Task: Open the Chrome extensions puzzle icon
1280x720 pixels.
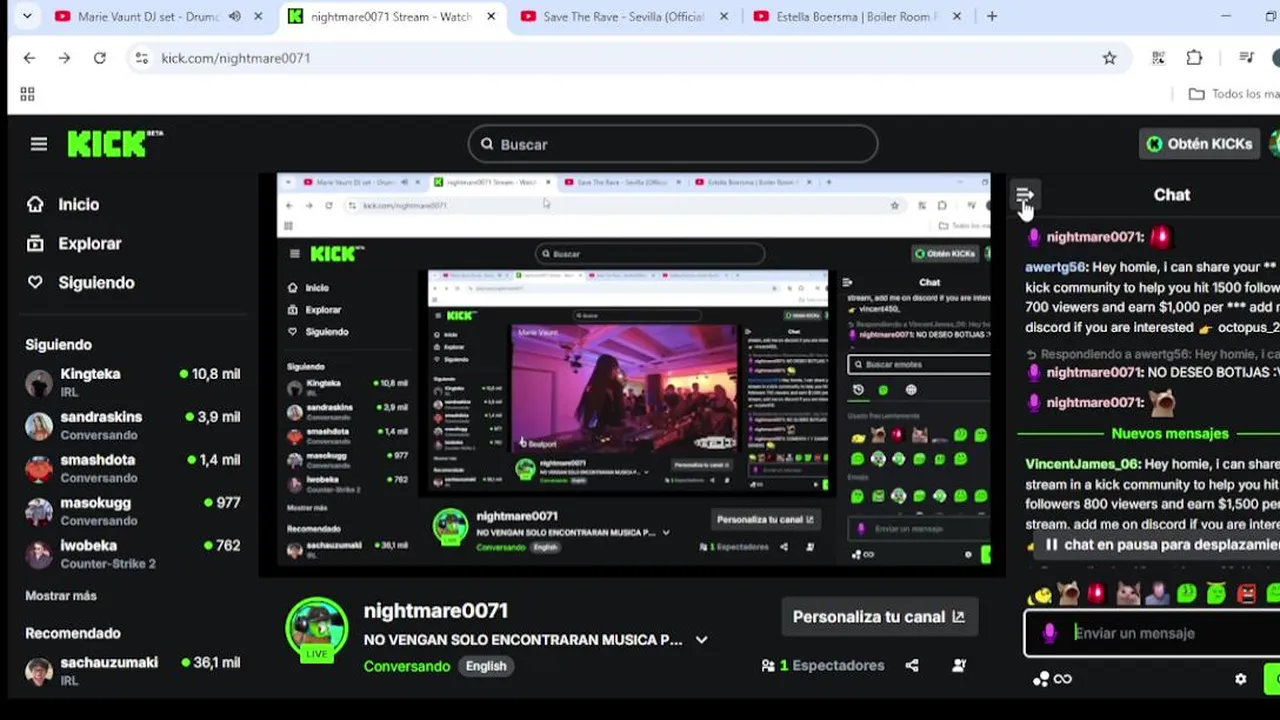Action: click(x=1194, y=58)
